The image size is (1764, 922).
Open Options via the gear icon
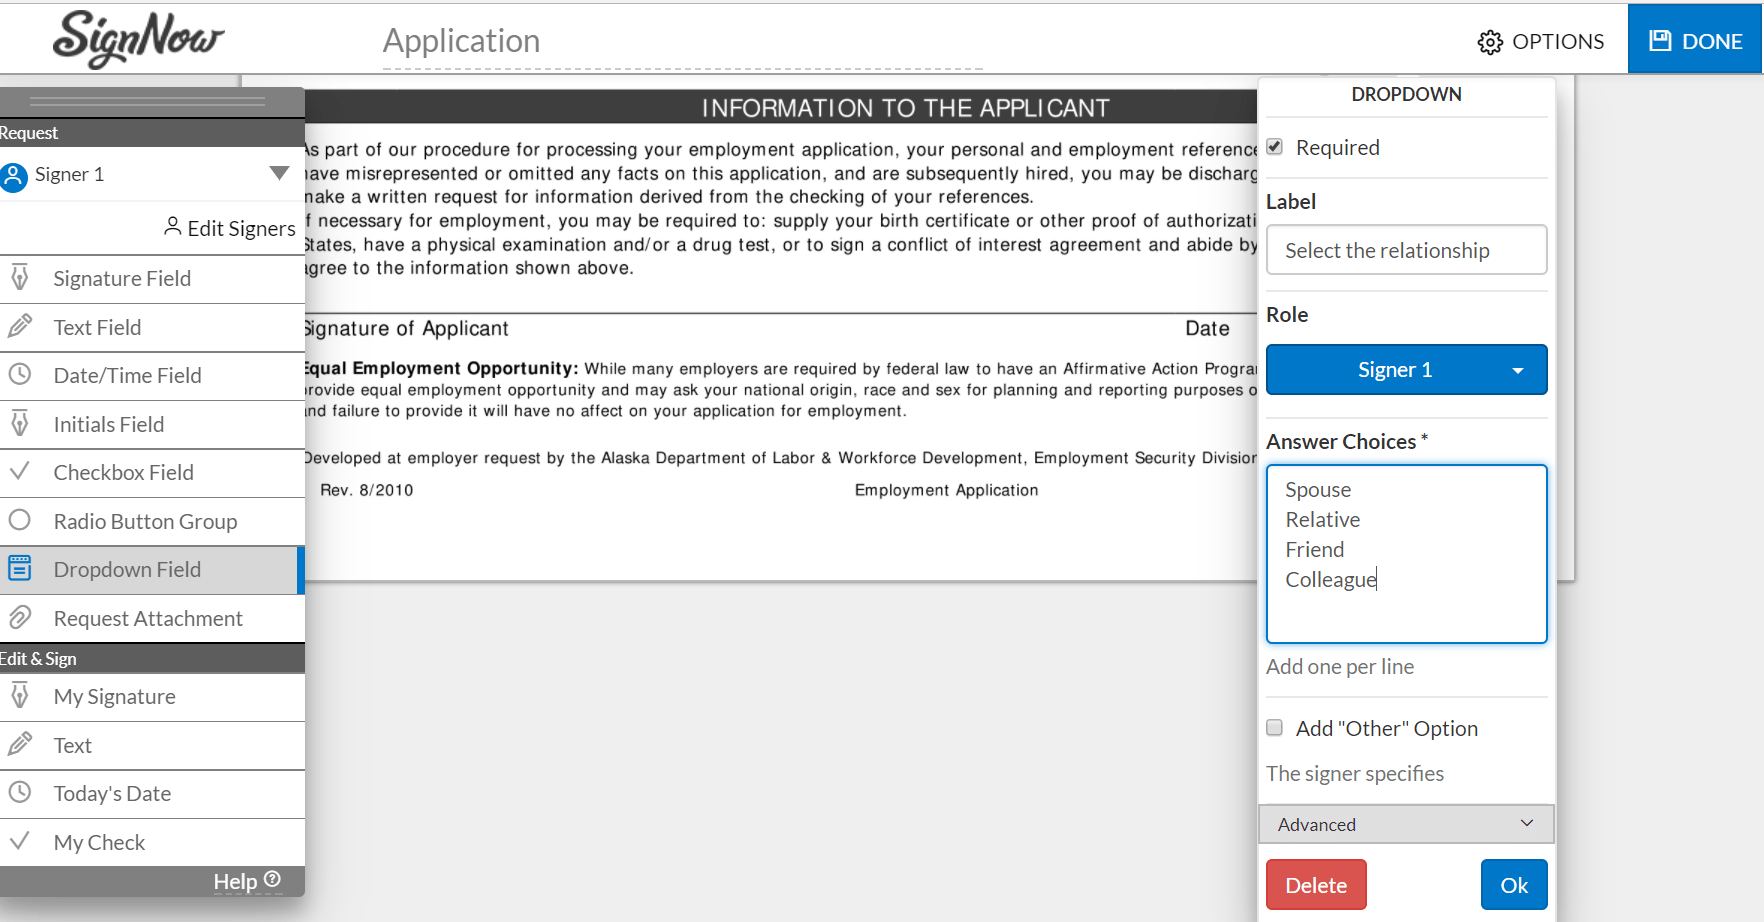[1490, 42]
